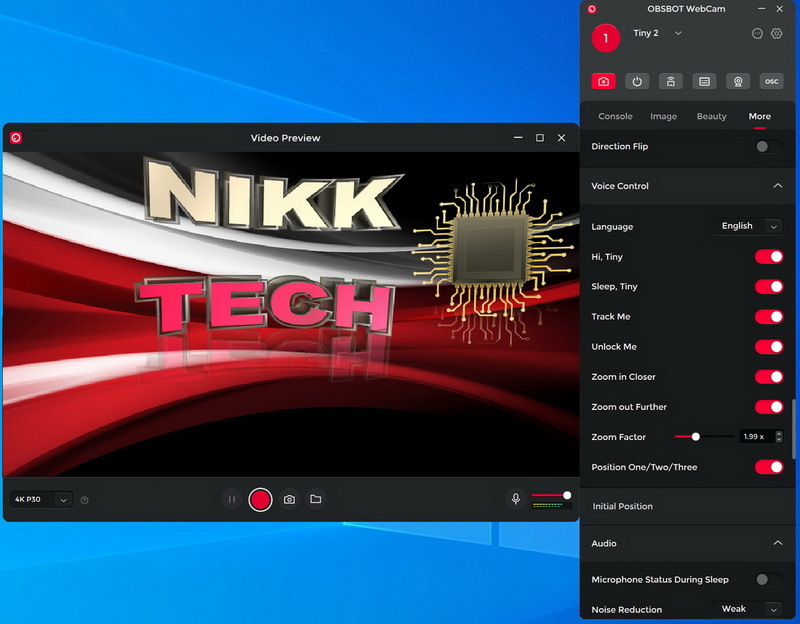Decrease Zoom Factor with stepper down arrow
The width and height of the screenshot is (800, 624).
point(779,439)
